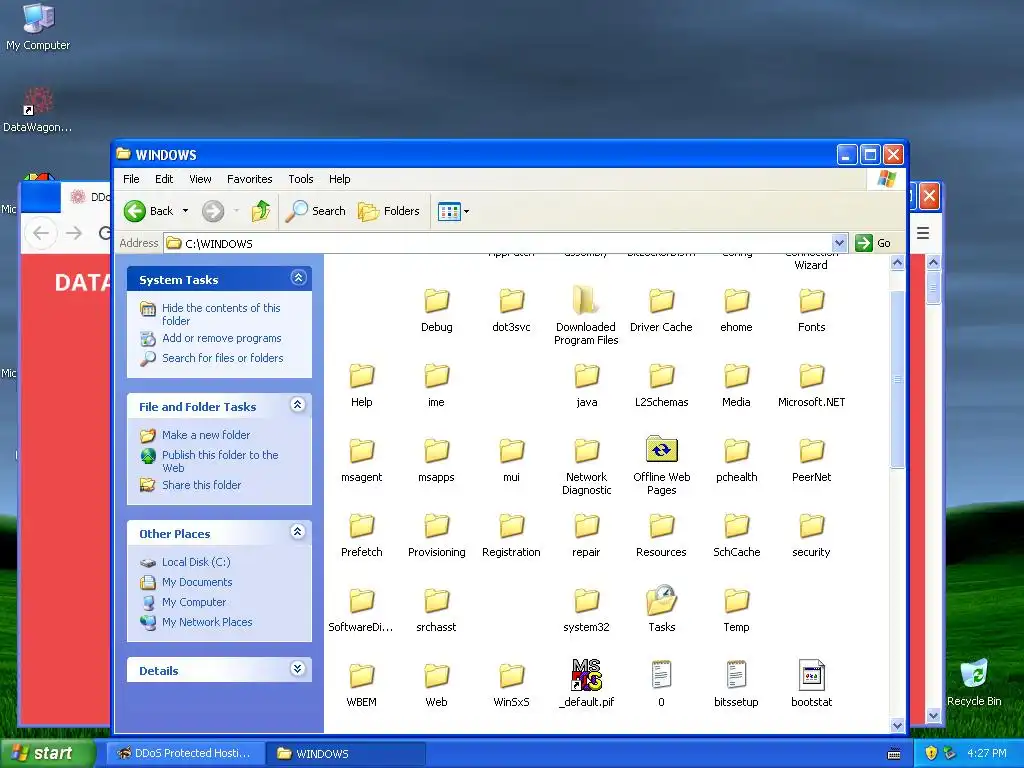This screenshot has width=1024, height=768.
Task: Expand the address bar dropdown
Action: (839, 243)
